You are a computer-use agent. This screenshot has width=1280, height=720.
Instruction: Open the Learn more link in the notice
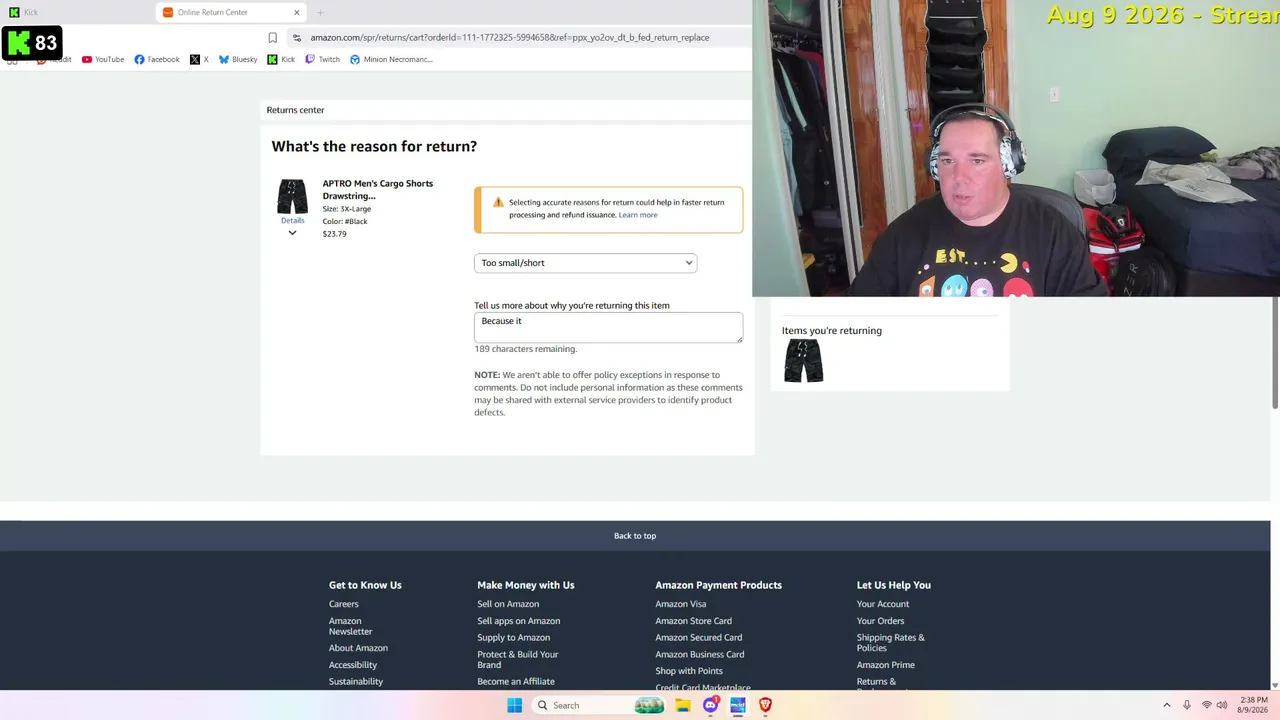[638, 215]
